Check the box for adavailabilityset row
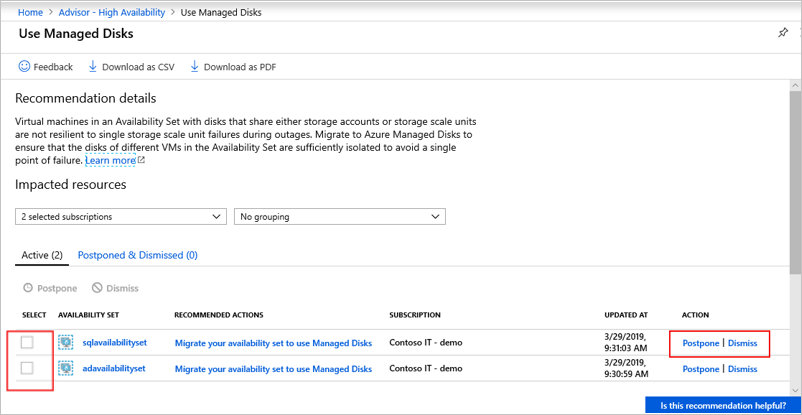This screenshot has width=802, height=415. pyautogui.click(x=27, y=368)
